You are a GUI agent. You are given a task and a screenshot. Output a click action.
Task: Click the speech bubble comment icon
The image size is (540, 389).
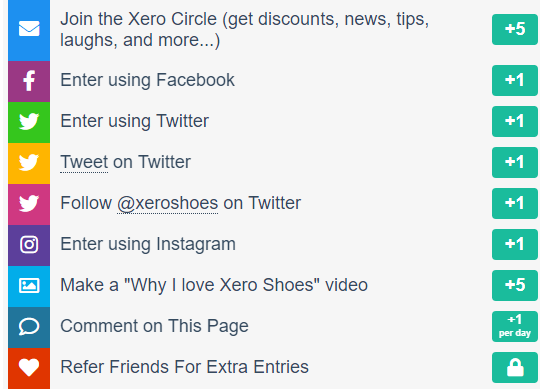[x=29, y=327]
